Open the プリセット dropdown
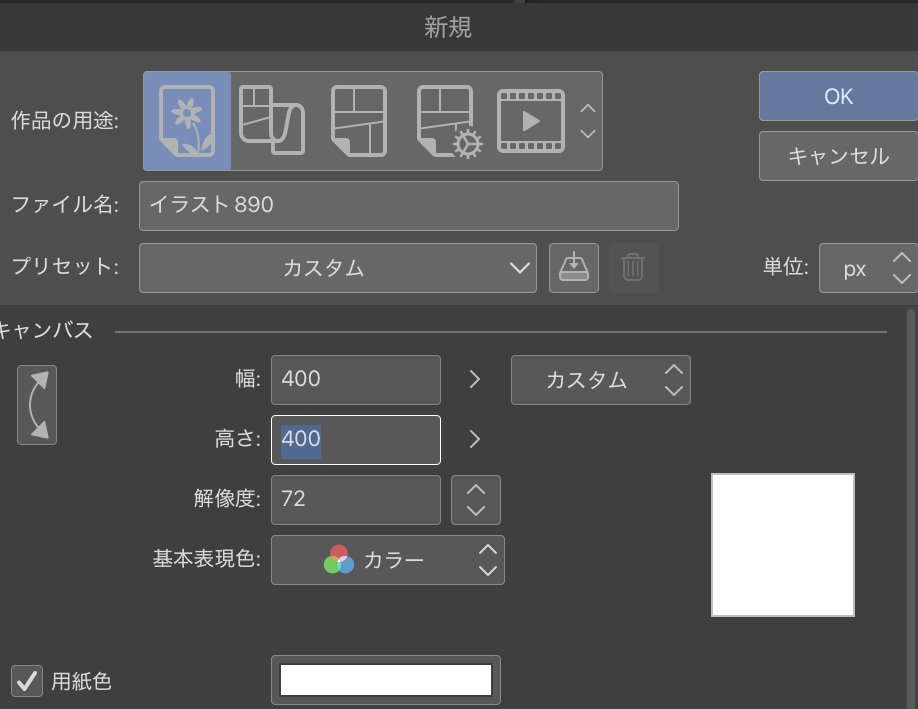918x709 pixels. coord(338,268)
